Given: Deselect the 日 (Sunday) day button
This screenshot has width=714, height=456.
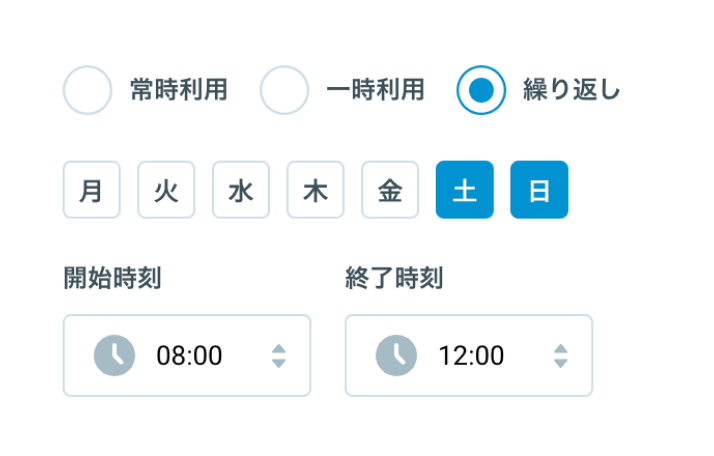Looking at the screenshot, I should (x=539, y=190).
